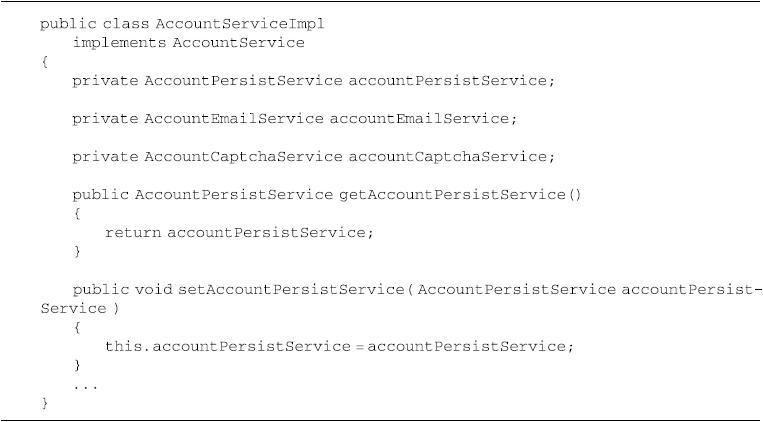Click the 'this' keyword in the setter

click(124, 347)
